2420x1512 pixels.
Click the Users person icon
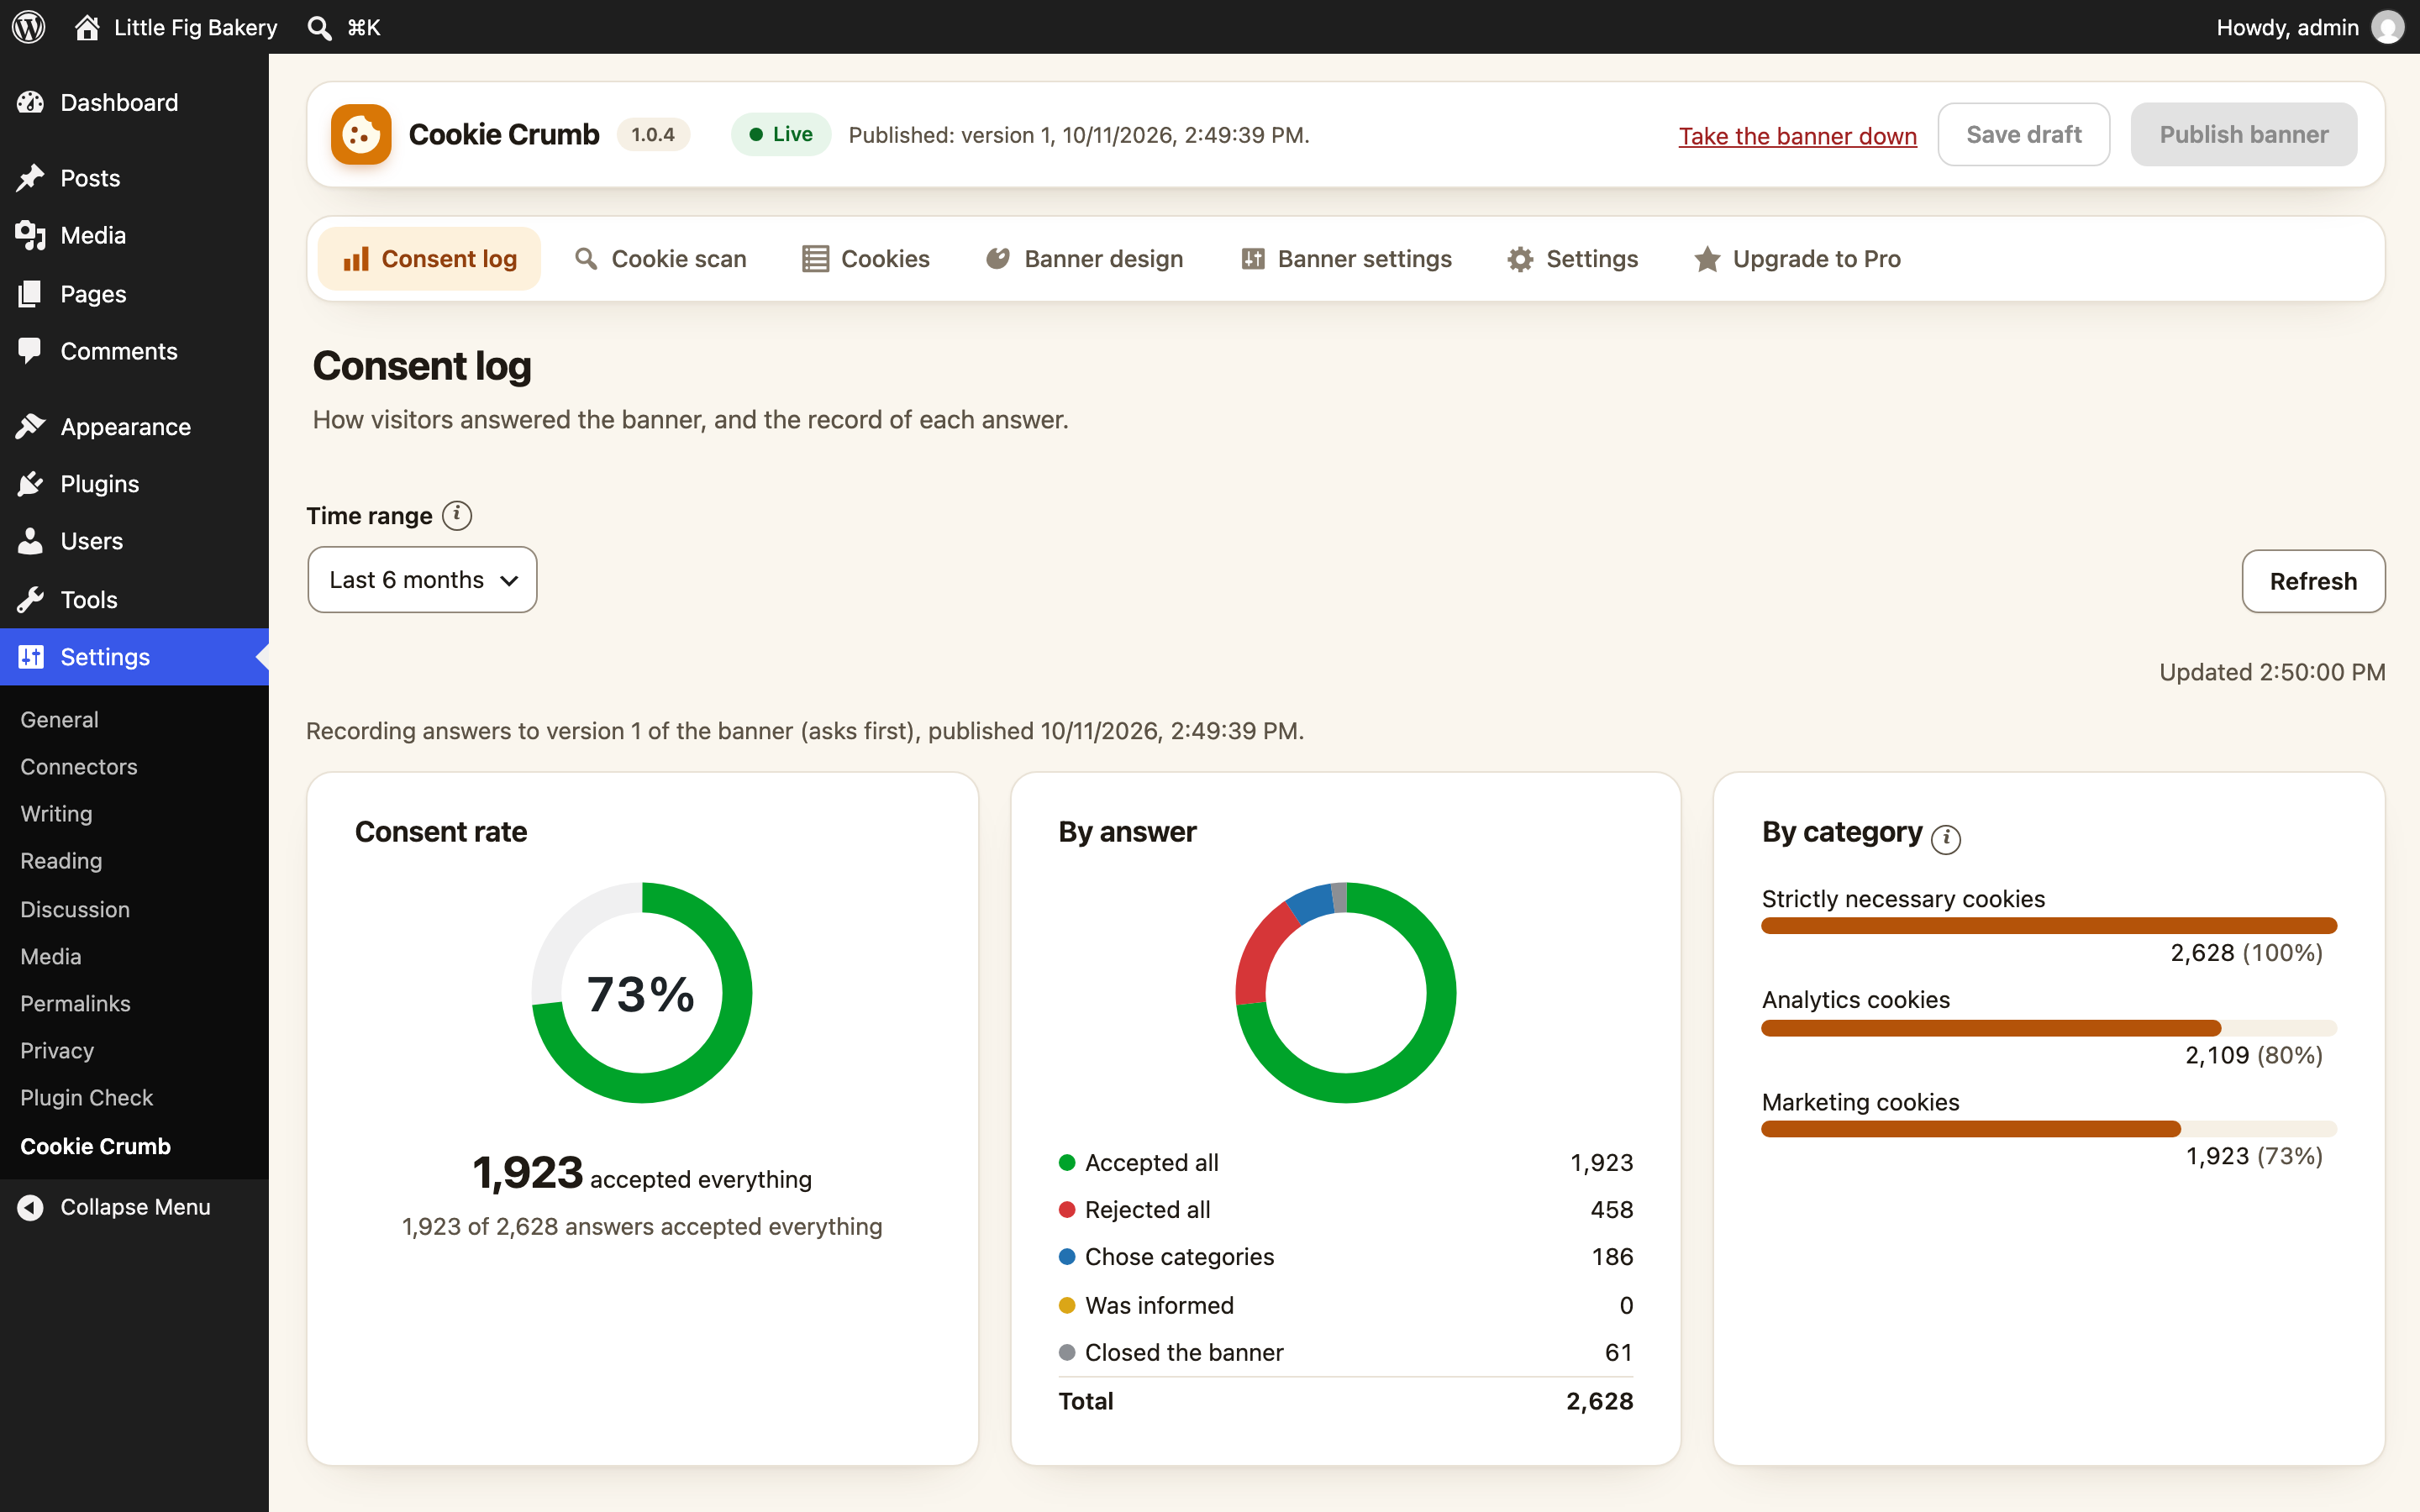click(x=31, y=541)
